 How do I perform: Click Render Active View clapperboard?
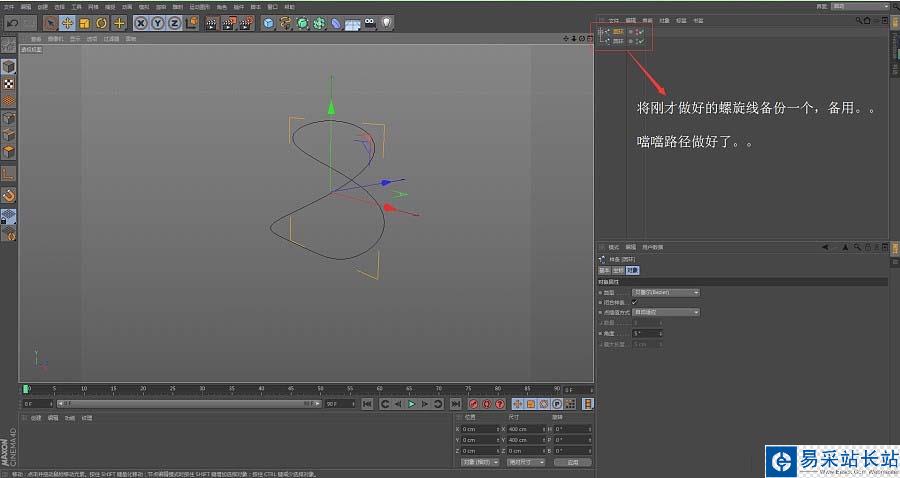click(211, 23)
